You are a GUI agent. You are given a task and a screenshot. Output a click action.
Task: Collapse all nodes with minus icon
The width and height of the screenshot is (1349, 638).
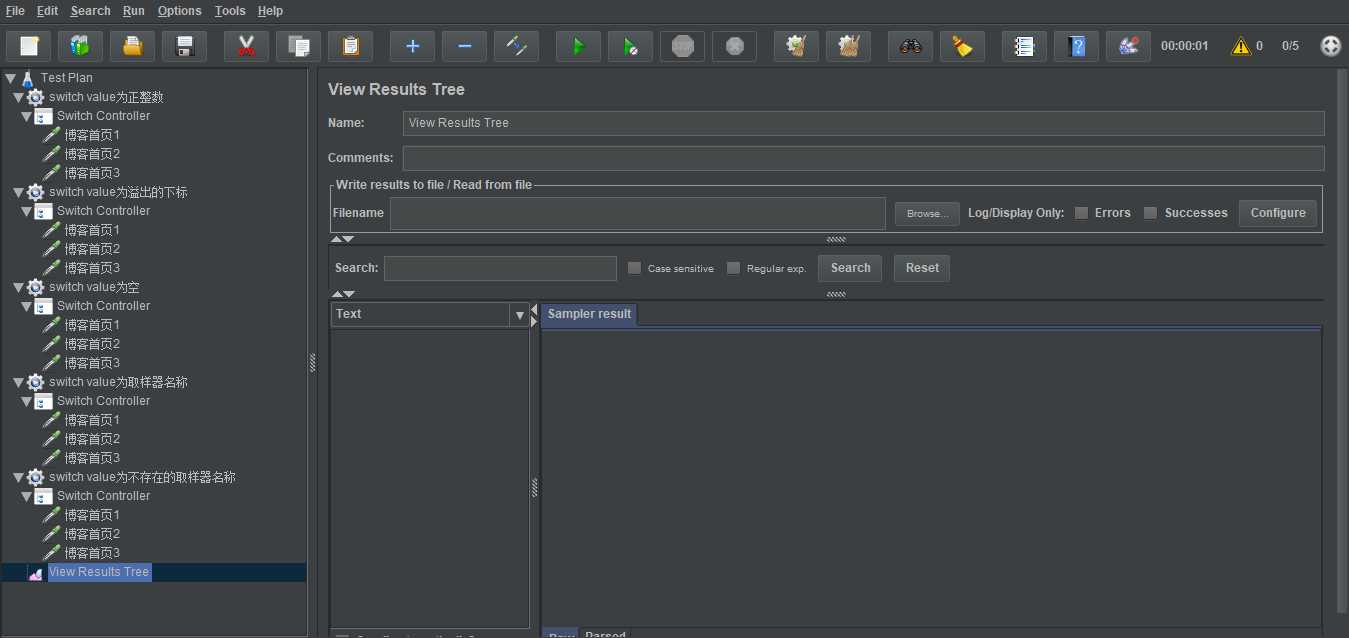tap(464, 46)
